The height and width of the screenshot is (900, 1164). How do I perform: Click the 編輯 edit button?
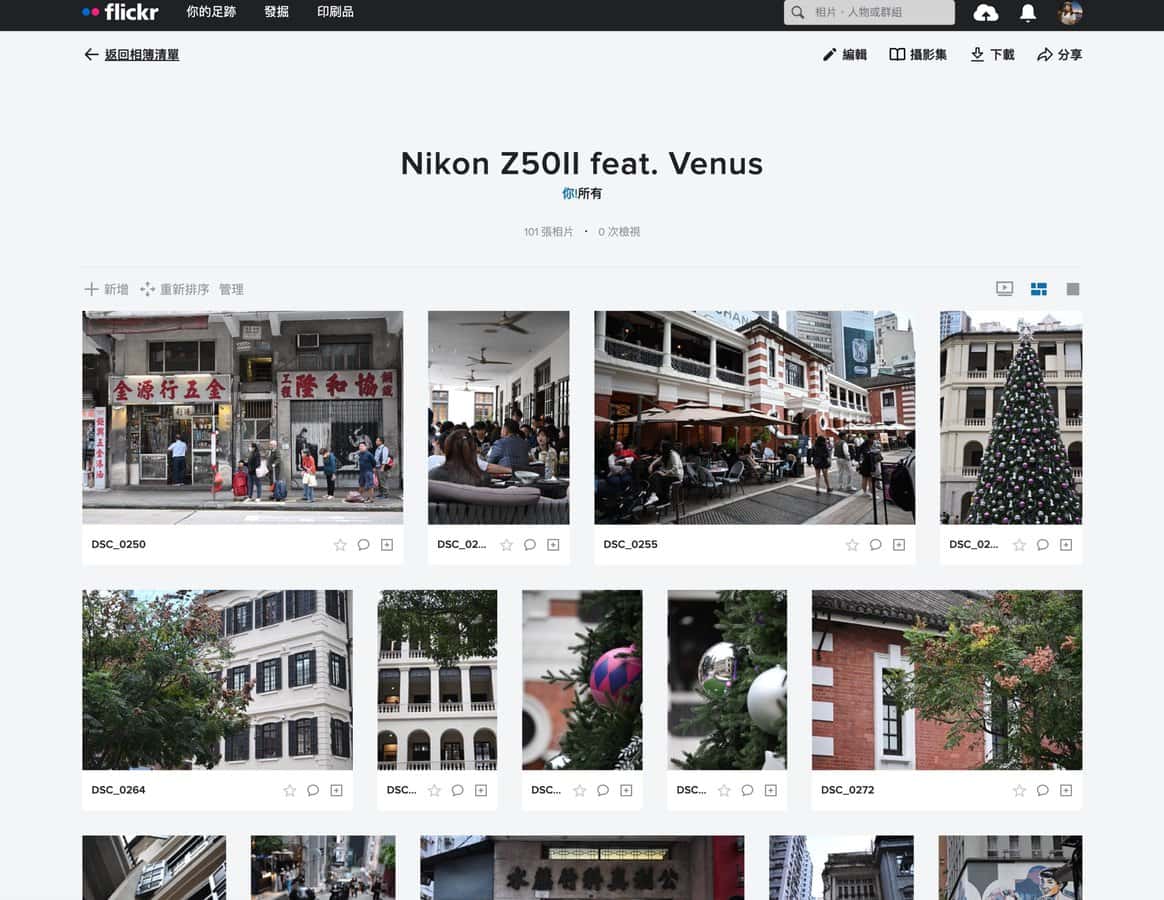[x=844, y=55]
